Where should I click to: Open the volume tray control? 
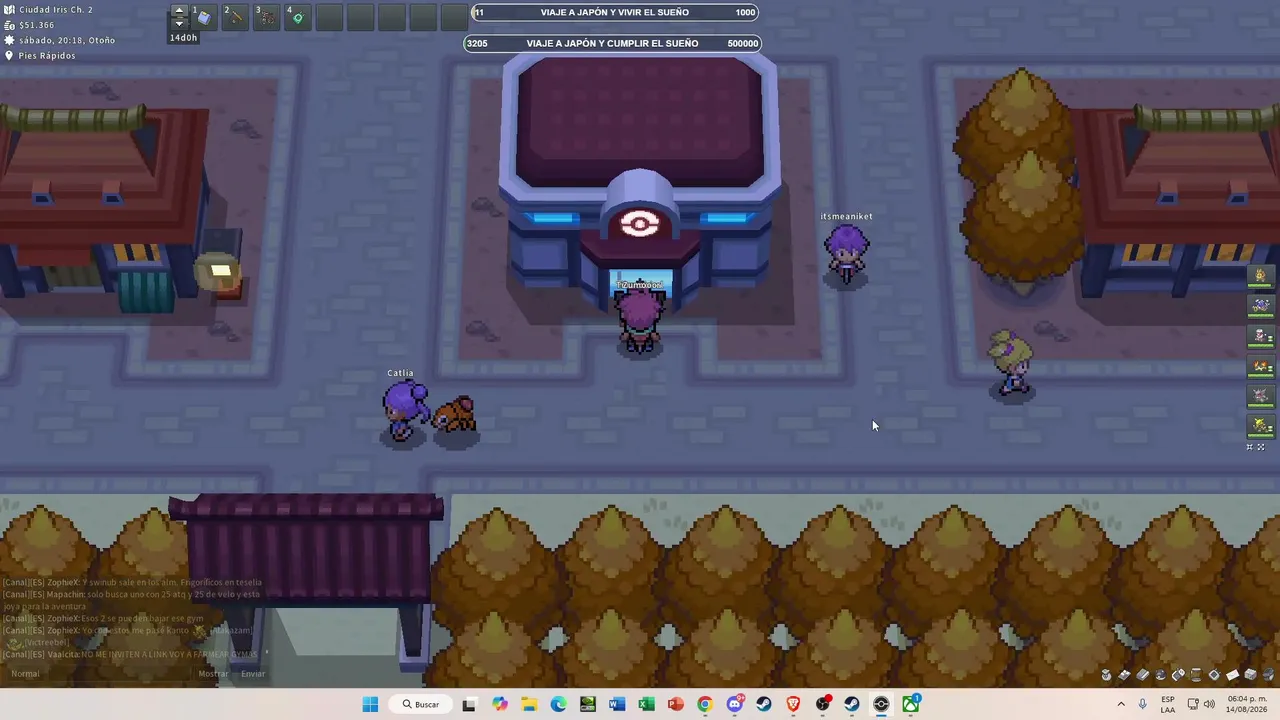1209,704
